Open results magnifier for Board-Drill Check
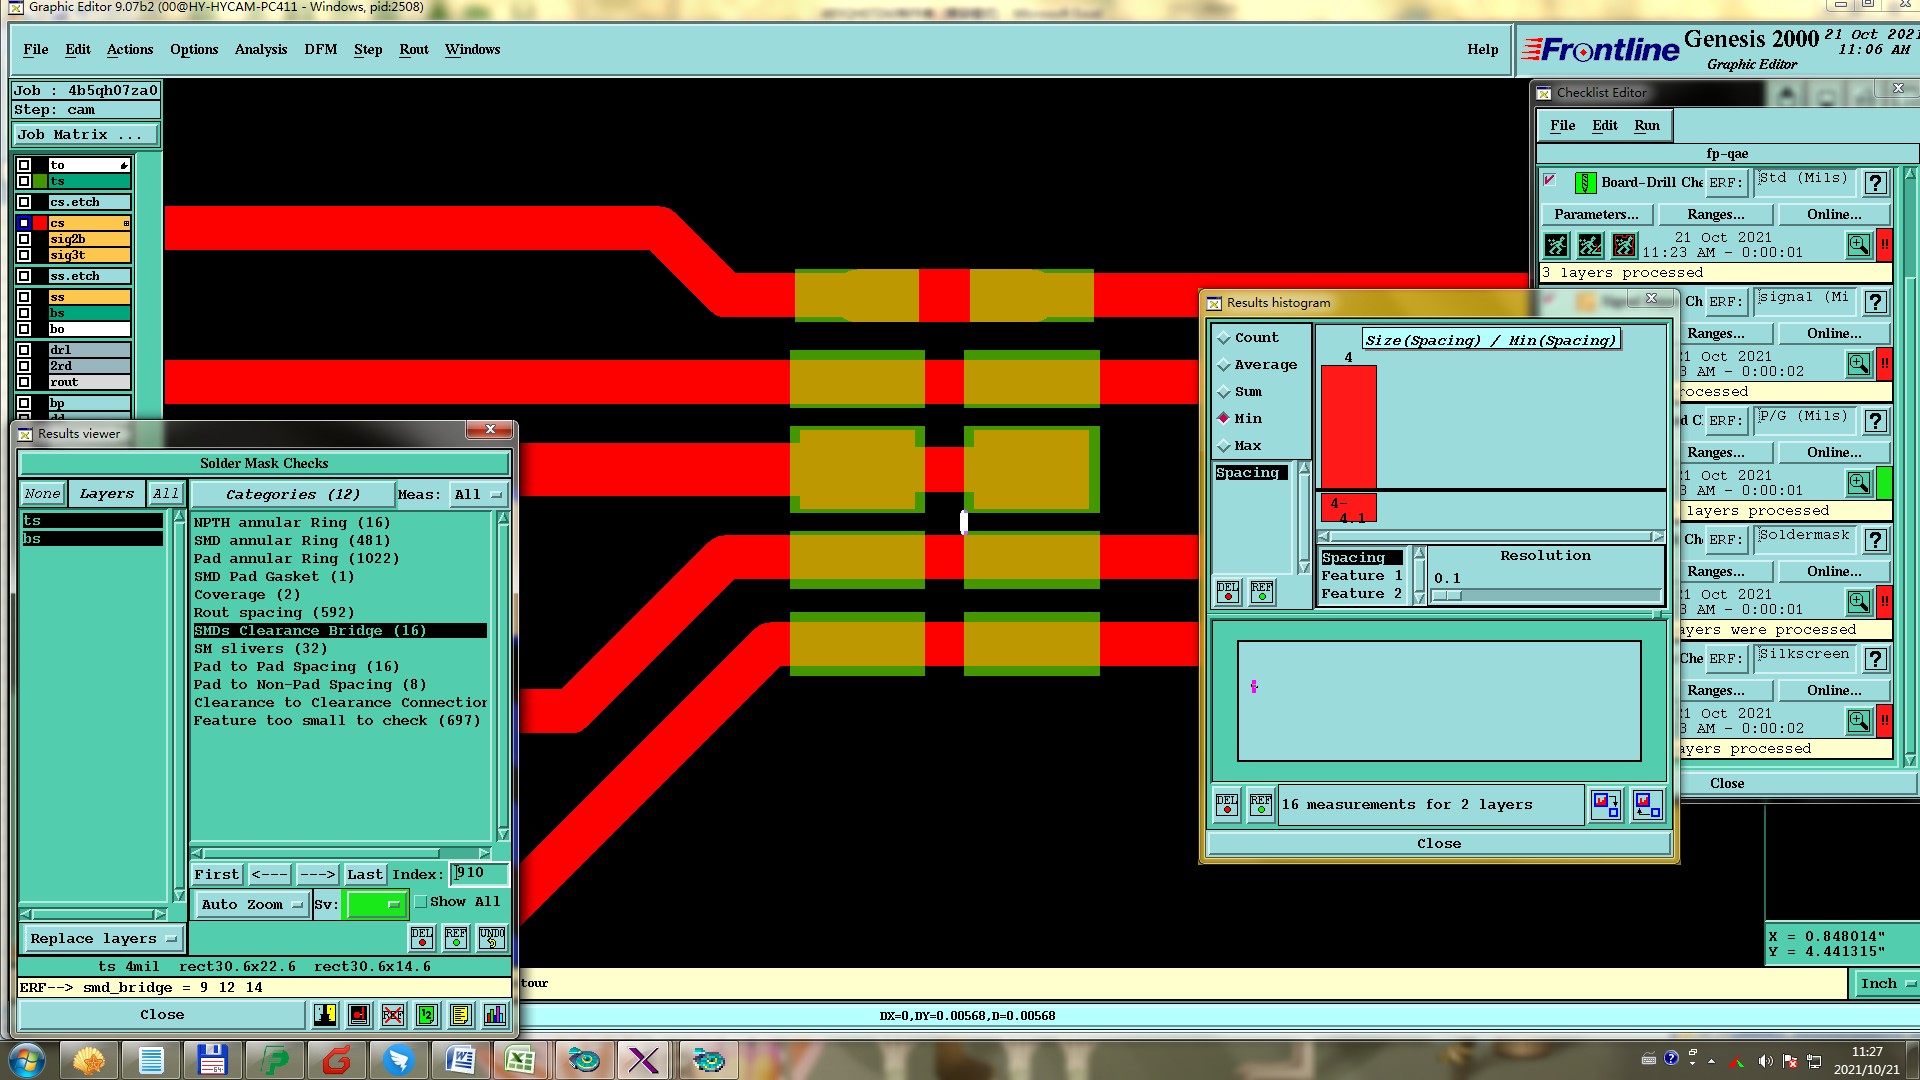This screenshot has width=1920, height=1080. 1858,245
